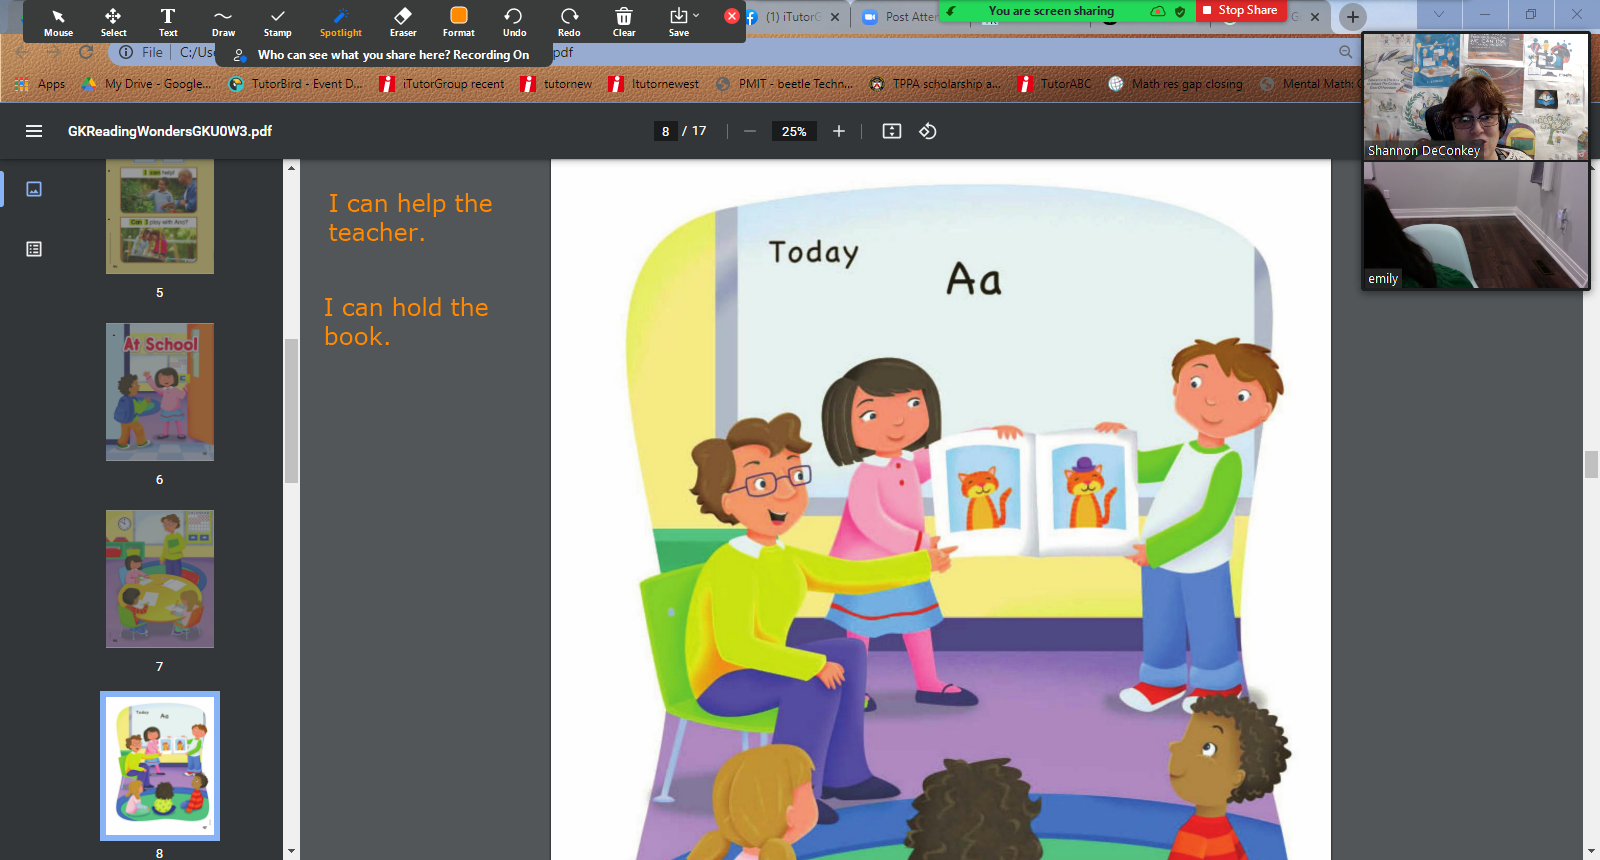This screenshot has width=1600, height=860.
Task: Click the screen sharing shield icon
Action: click(x=1180, y=11)
